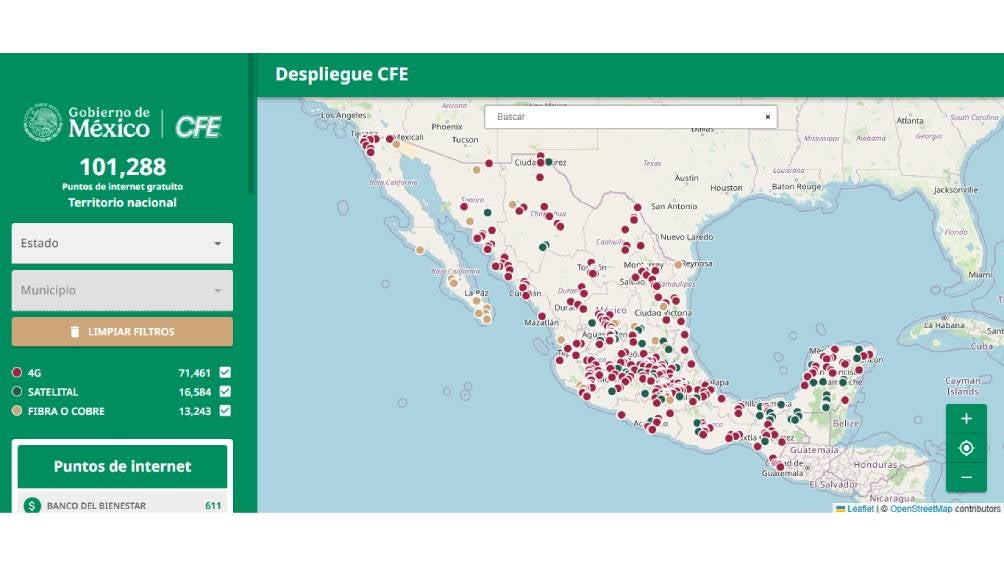
Task: Toggle the Satelital layer checkbox
Action: click(225, 392)
